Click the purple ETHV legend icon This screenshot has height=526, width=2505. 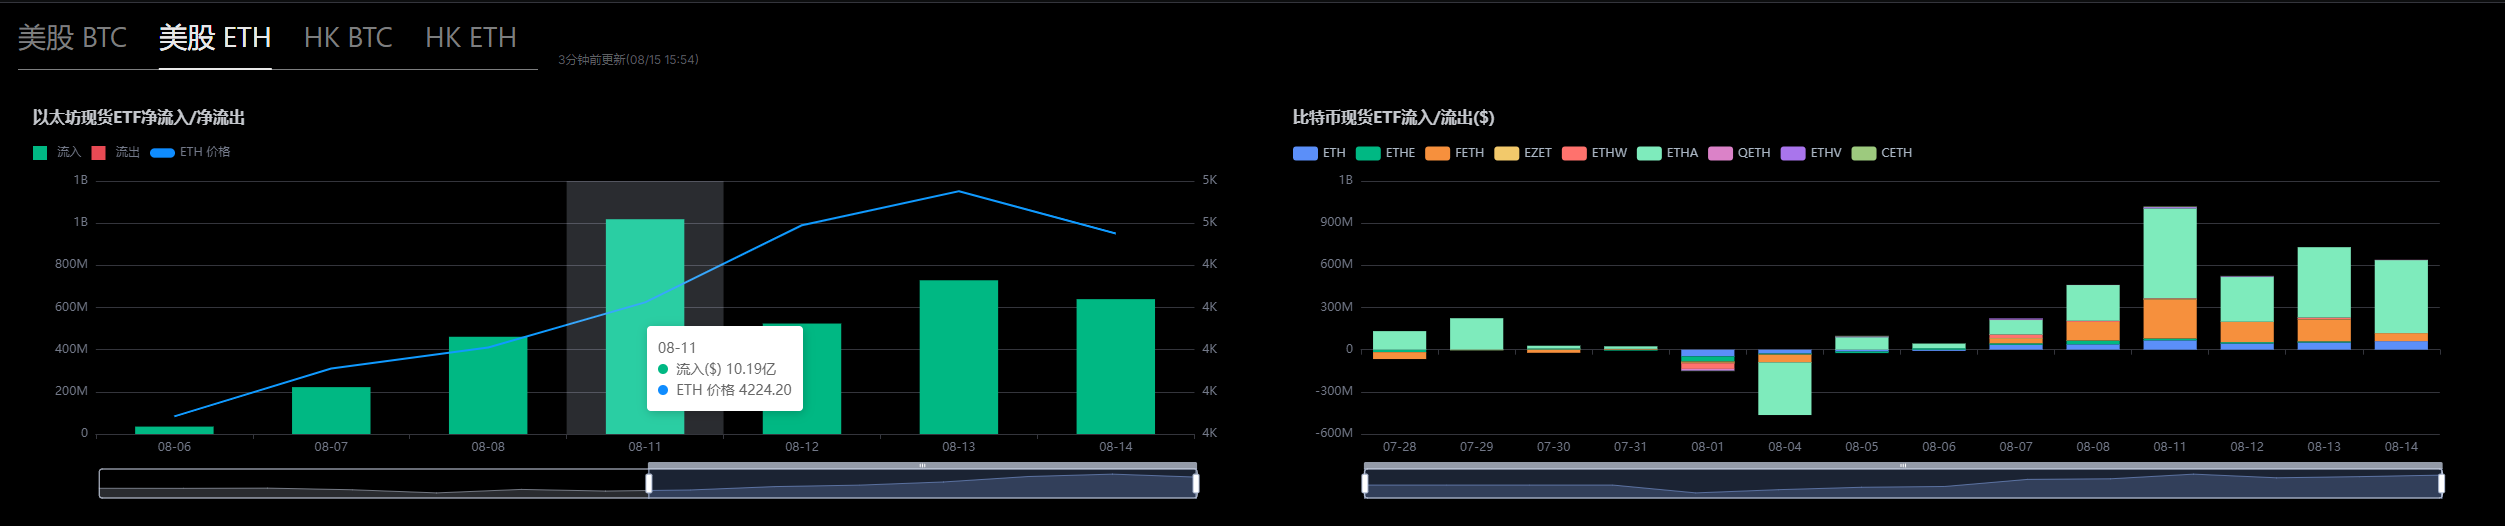(1793, 154)
